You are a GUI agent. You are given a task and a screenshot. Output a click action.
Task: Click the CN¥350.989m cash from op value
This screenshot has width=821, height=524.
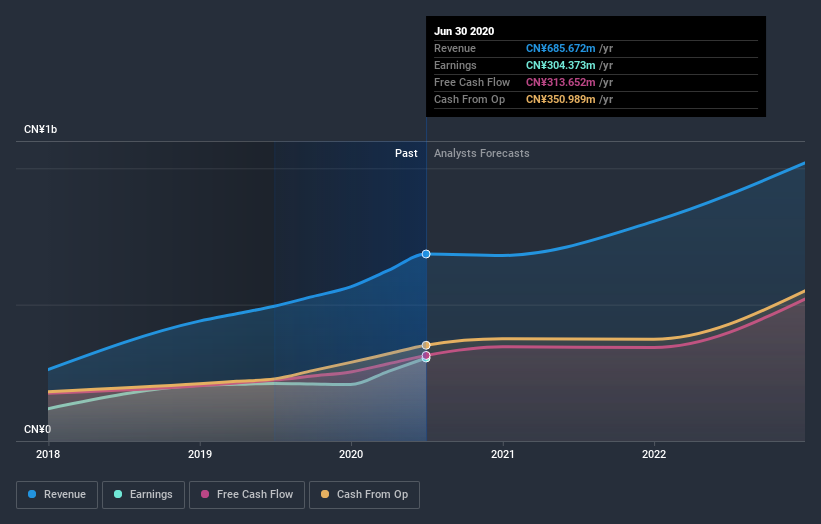point(560,99)
